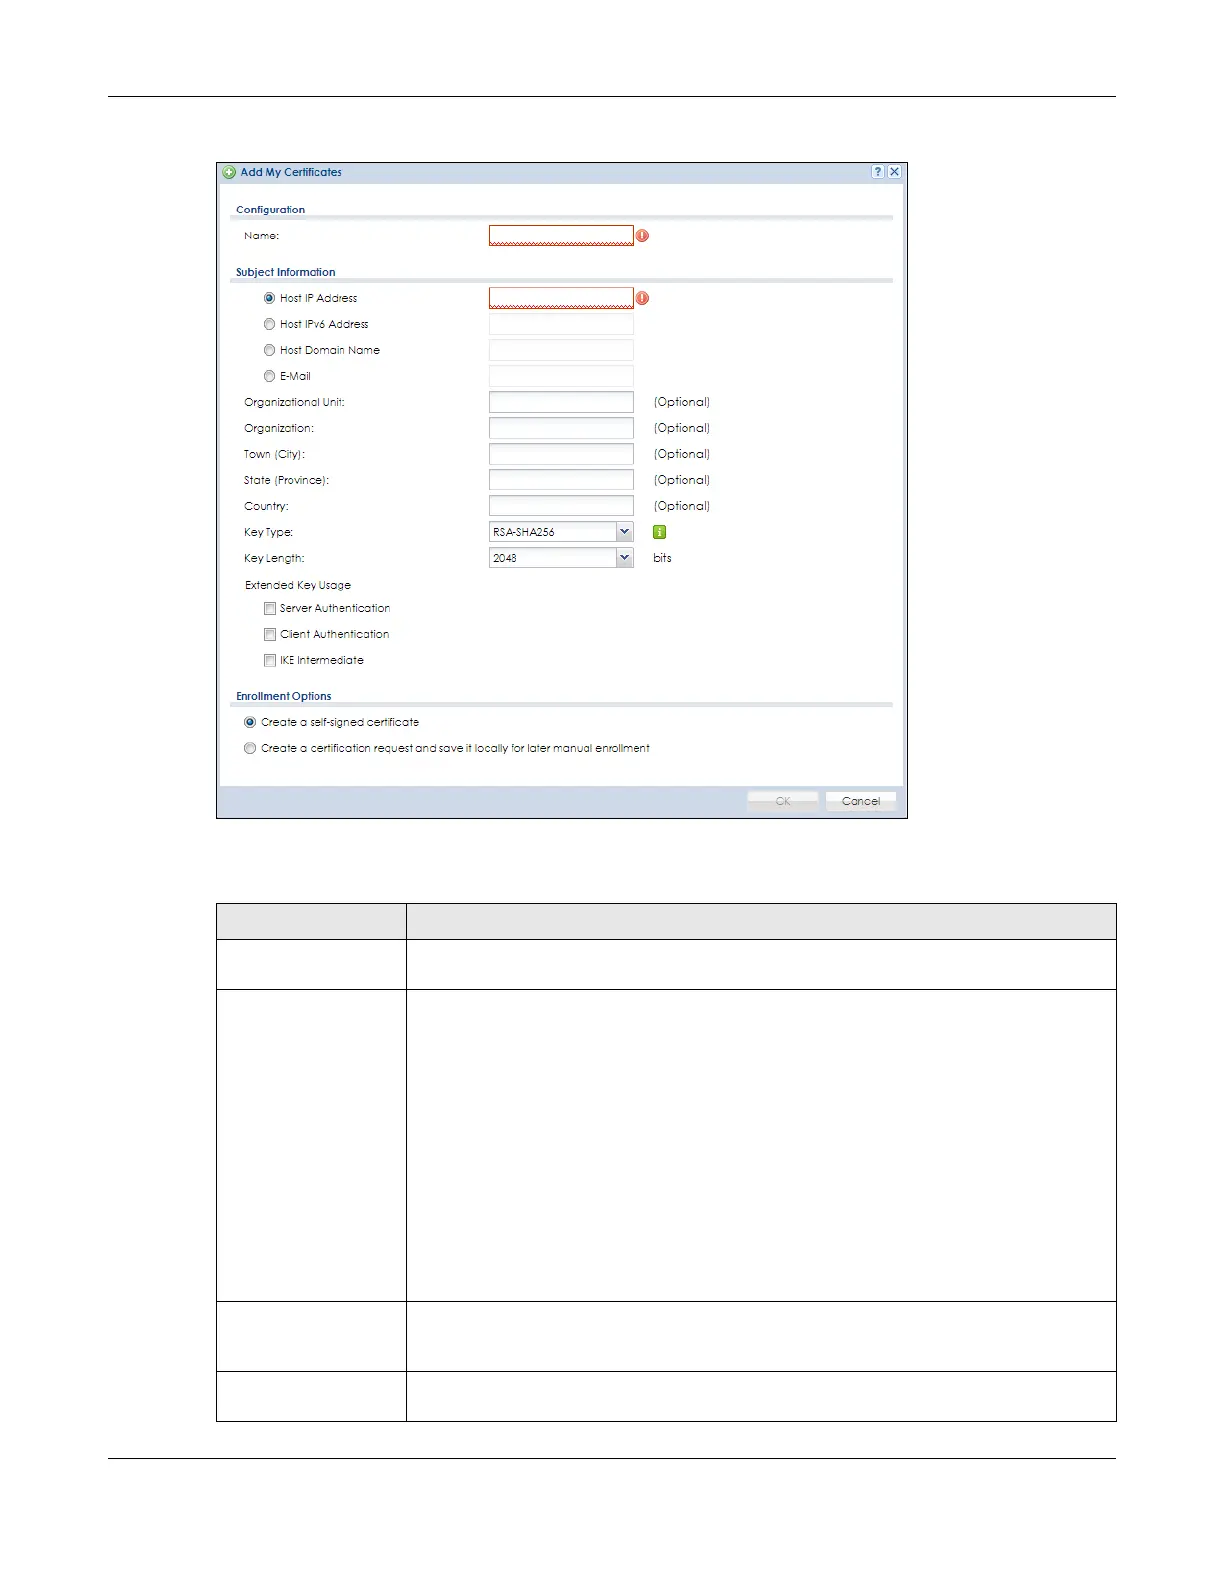Click the green plus icon in title bar

(x=230, y=172)
